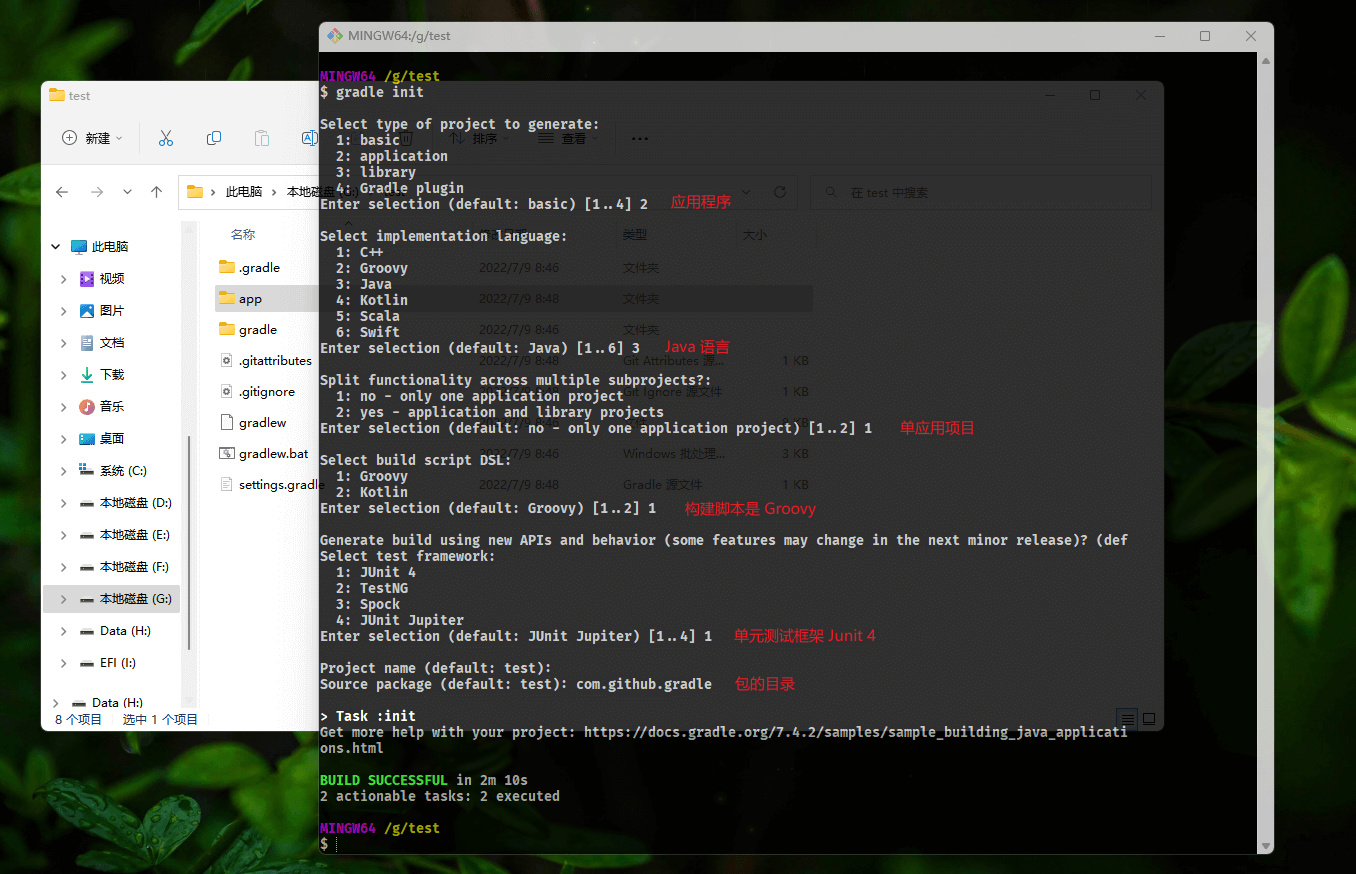1356x874 pixels.
Task: Click 此电脑 in the address breadcrumb
Action: [x=244, y=192]
